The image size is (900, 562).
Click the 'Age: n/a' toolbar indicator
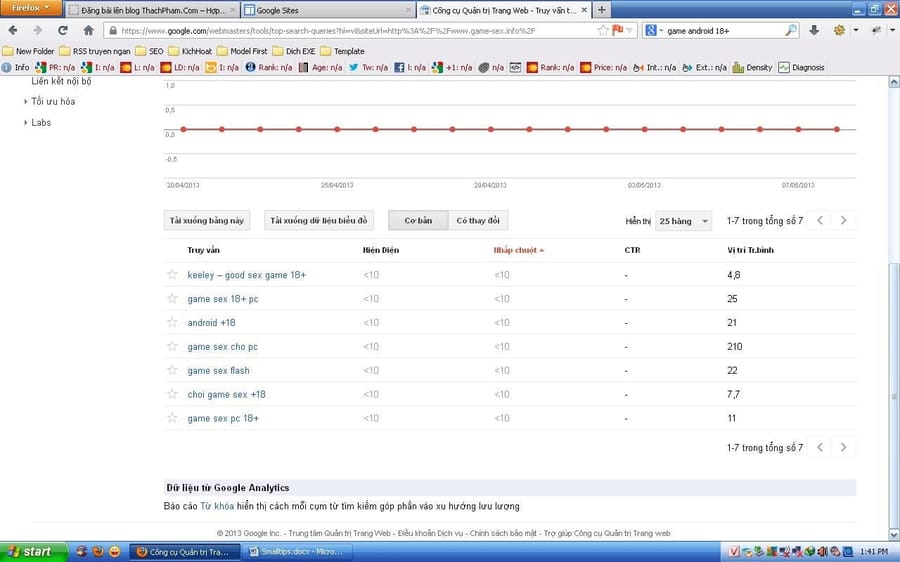(320, 67)
